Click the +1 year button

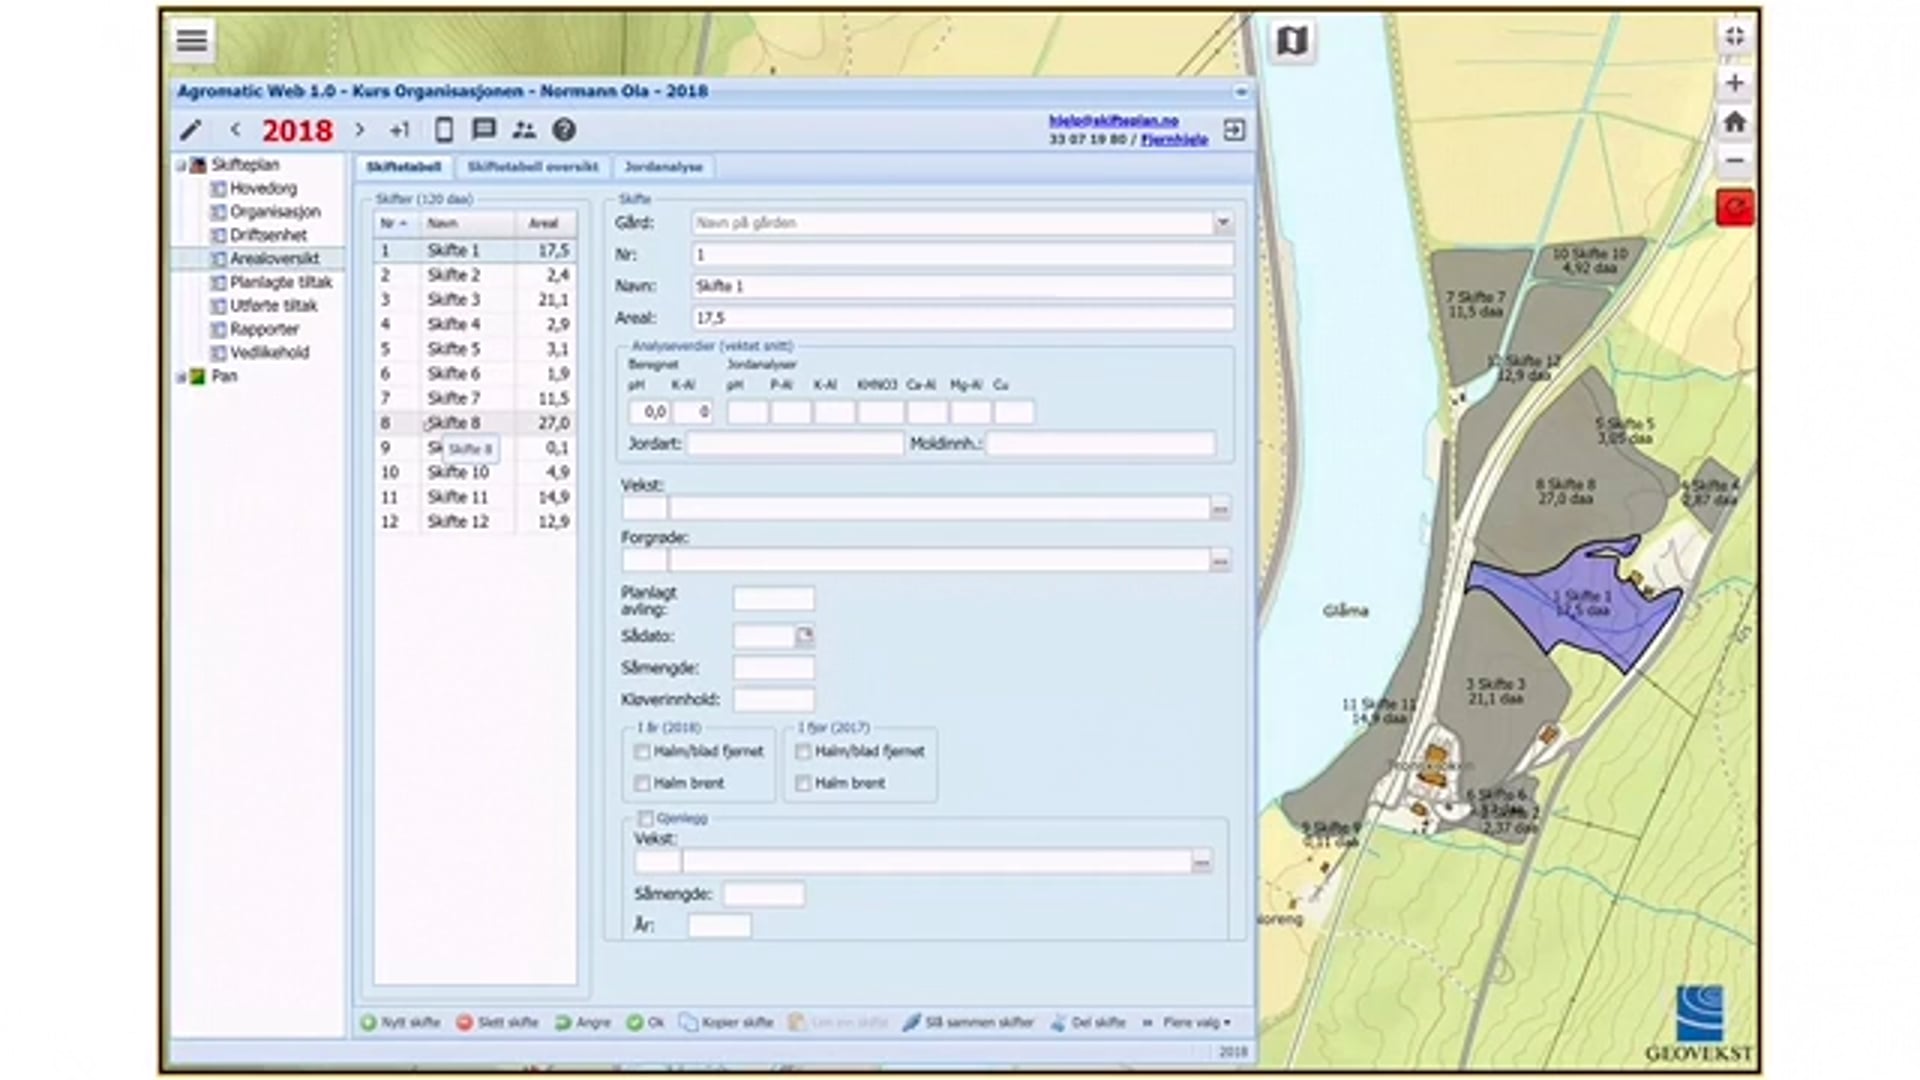tap(400, 130)
